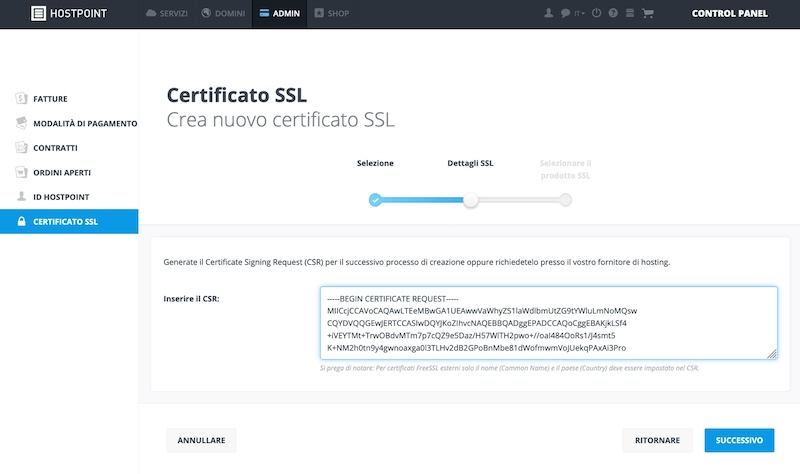This screenshot has width=800, height=474.
Task: Click the Dettagli SSL step label
Action: point(470,163)
